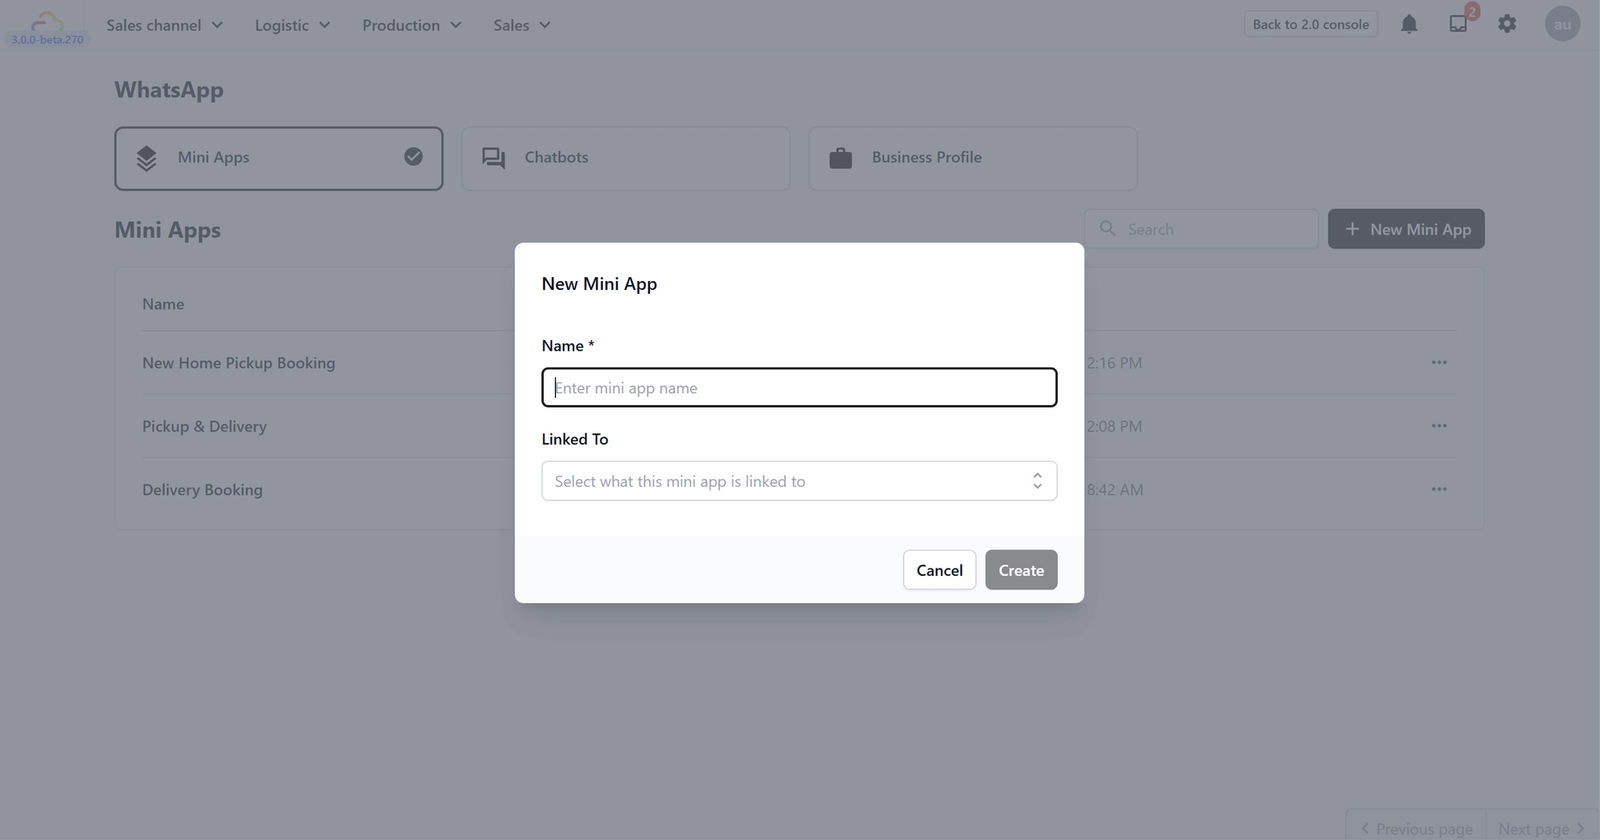Open the Sales menu
The height and width of the screenshot is (840, 1600).
521,25
